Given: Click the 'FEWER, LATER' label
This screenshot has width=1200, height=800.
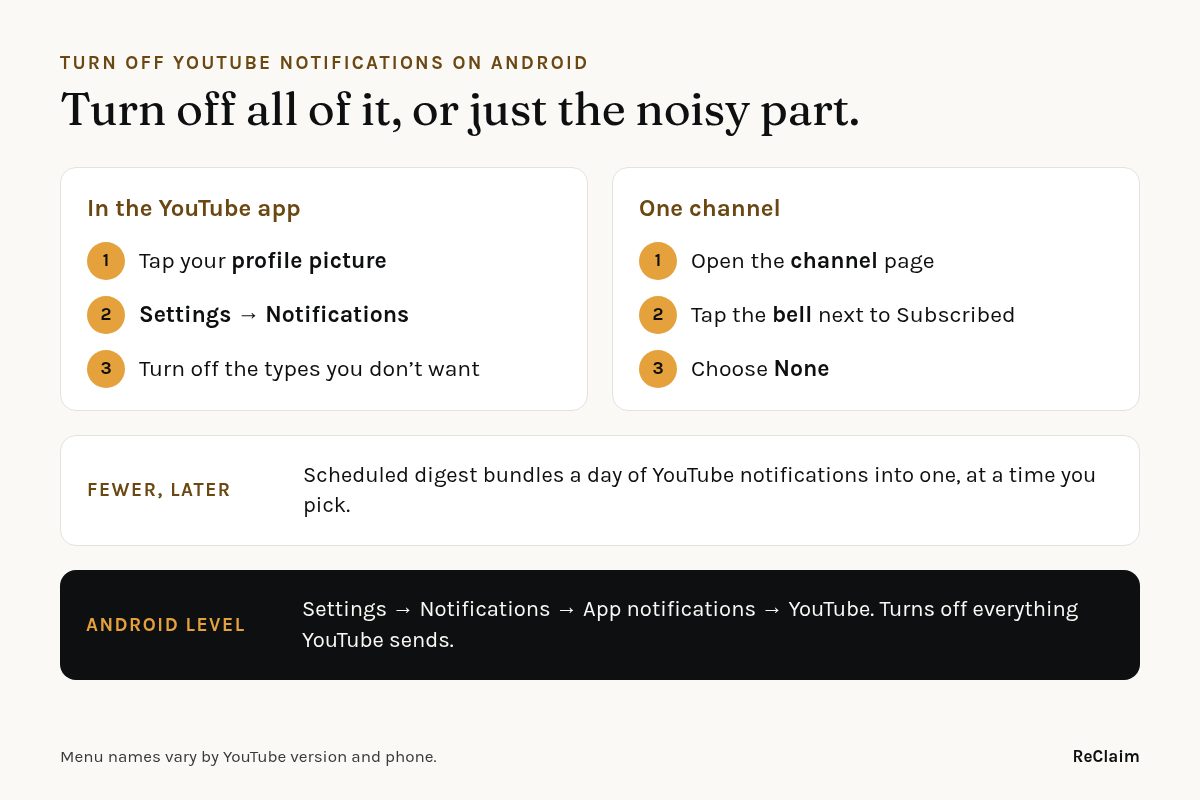Looking at the screenshot, I should 159,490.
